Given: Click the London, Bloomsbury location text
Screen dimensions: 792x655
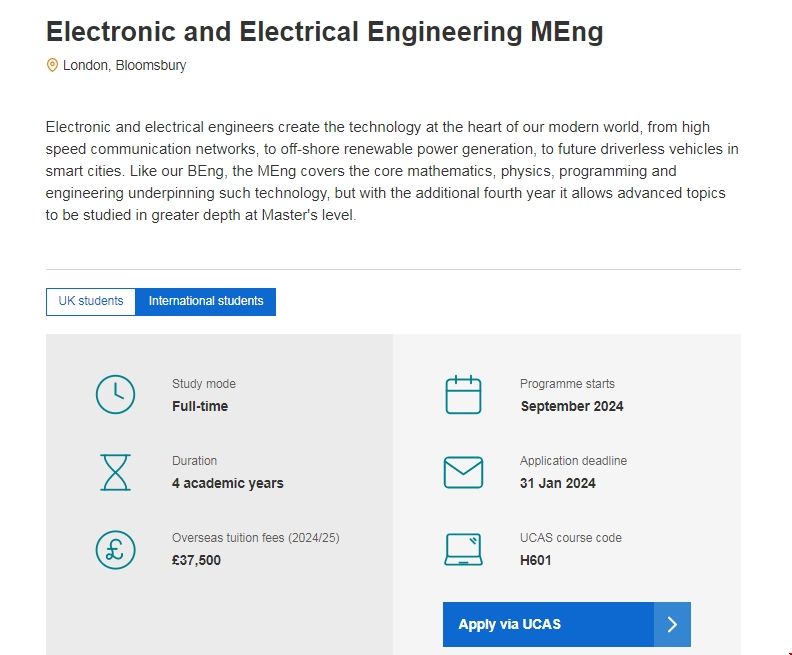Looking at the screenshot, I should tap(124, 66).
